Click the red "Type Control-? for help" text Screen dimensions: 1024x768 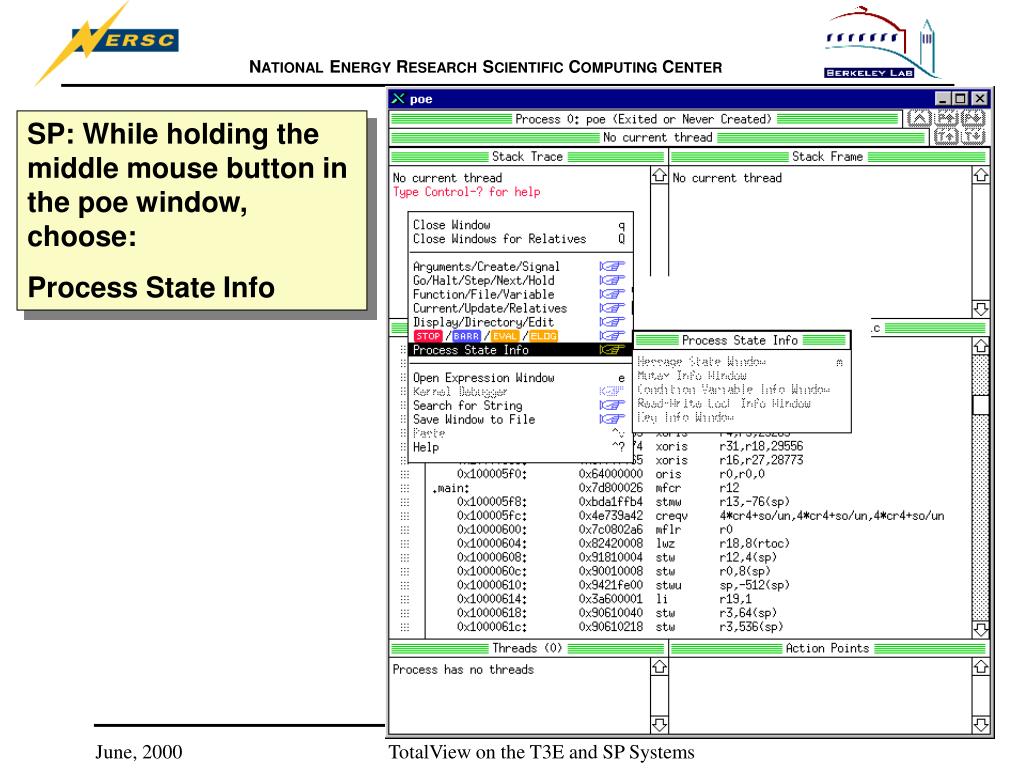(x=466, y=192)
